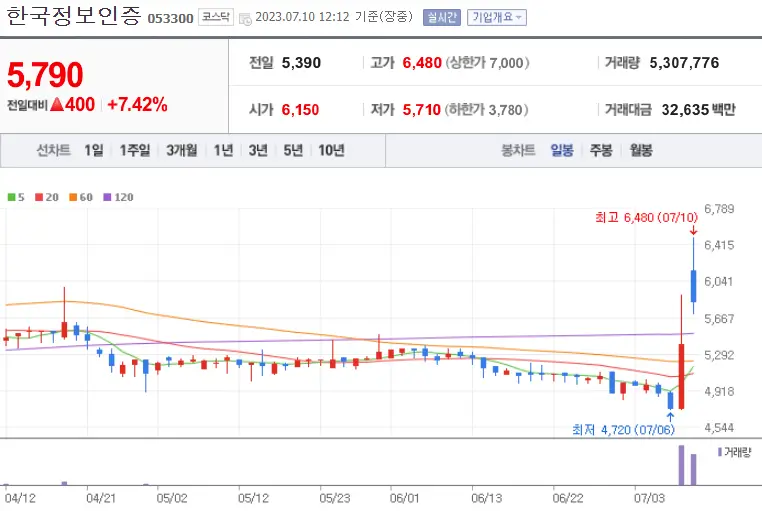Click the 07/03 date on the axis
The width and height of the screenshot is (762, 511).
click(x=649, y=498)
